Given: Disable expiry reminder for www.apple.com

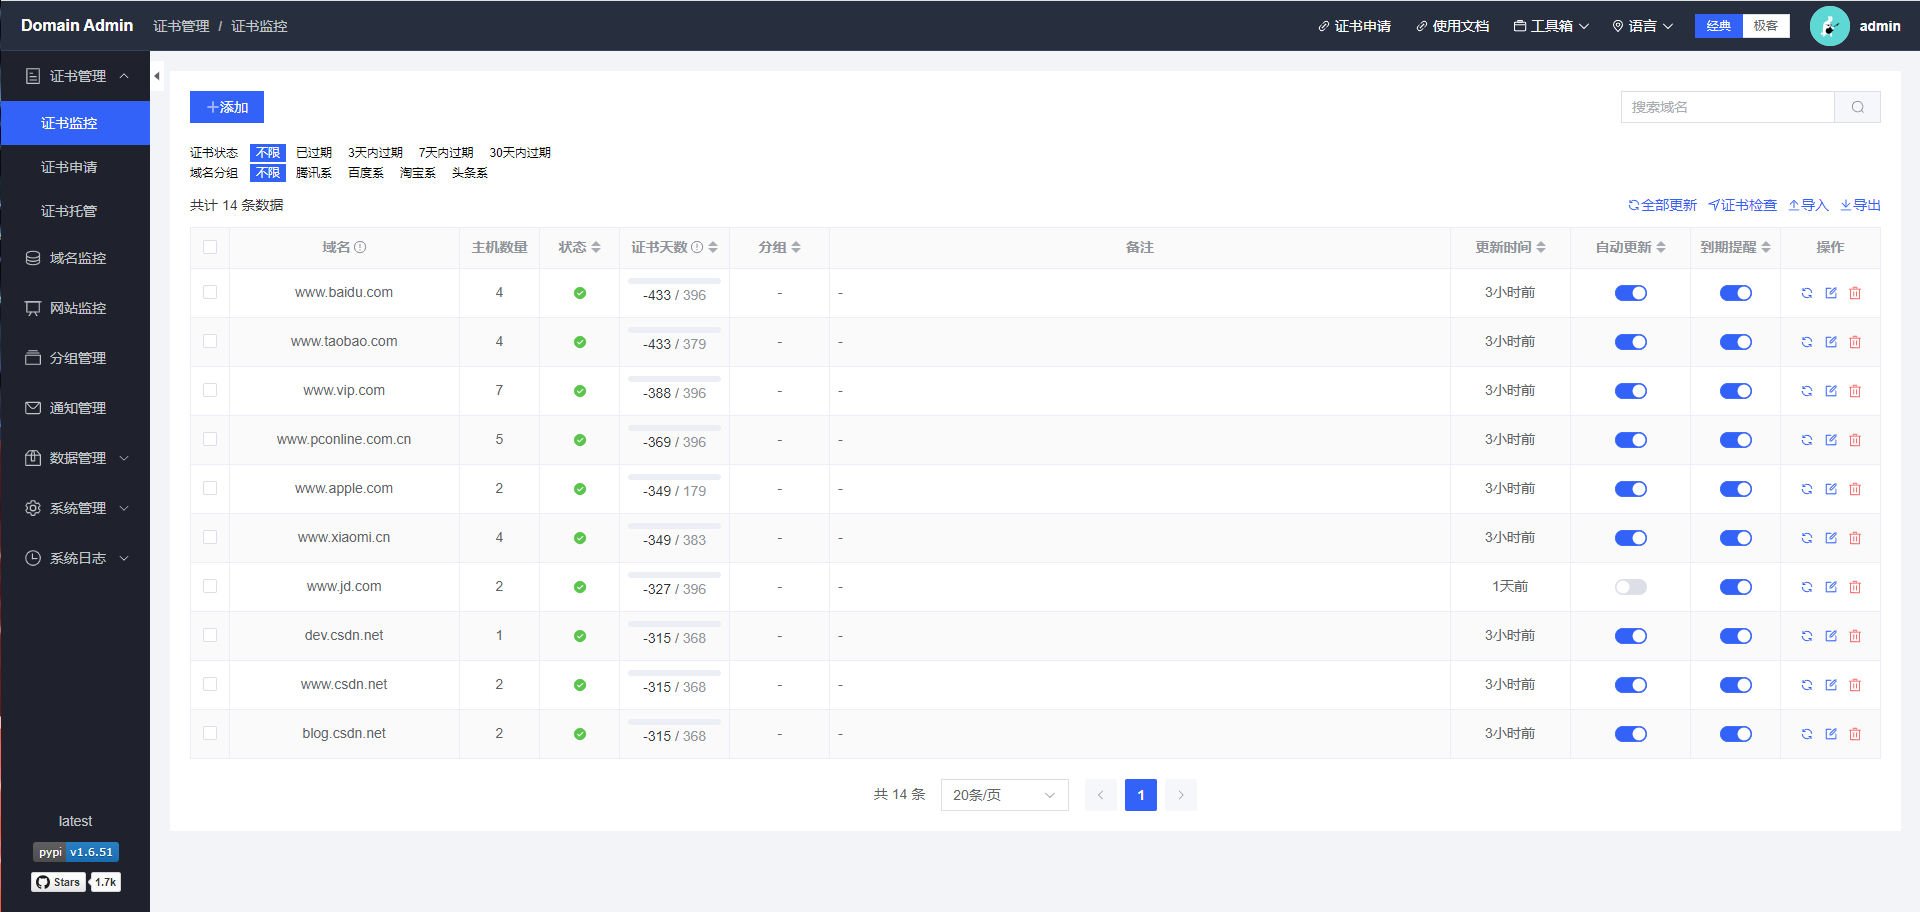Looking at the screenshot, I should [1735, 489].
